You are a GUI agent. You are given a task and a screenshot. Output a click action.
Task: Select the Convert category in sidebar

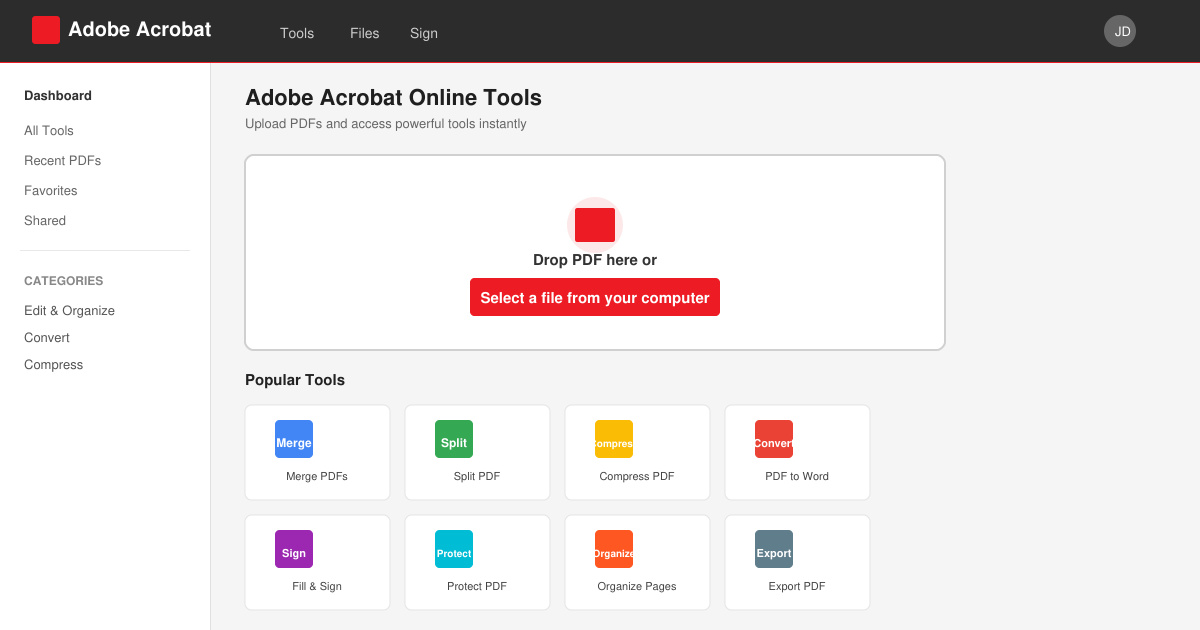click(47, 338)
